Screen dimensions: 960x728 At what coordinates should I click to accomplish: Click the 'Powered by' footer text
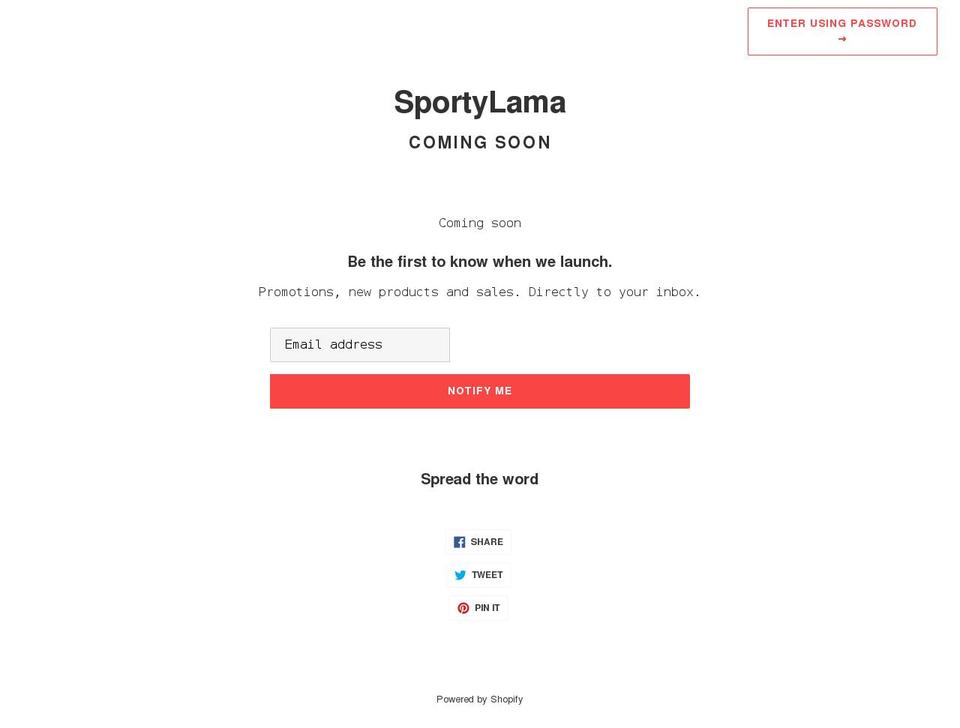(x=461, y=699)
